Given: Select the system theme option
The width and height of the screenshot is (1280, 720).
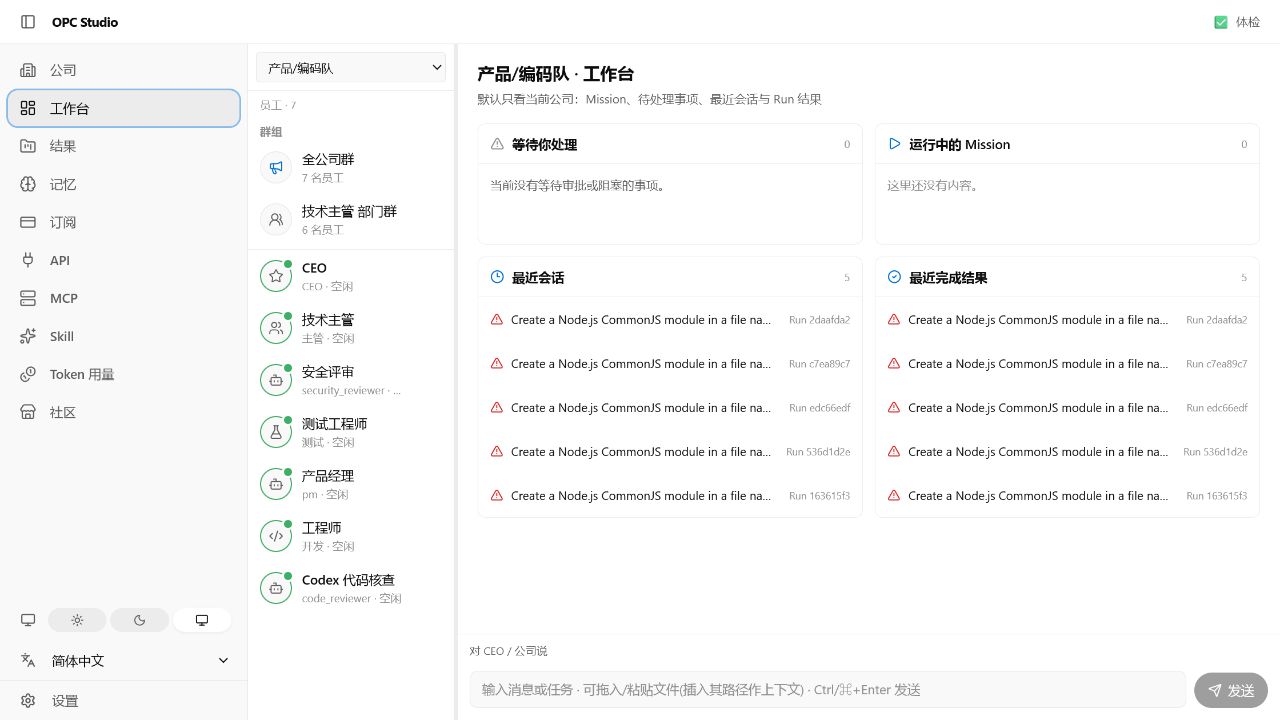Looking at the screenshot, I should pos(202,620).
